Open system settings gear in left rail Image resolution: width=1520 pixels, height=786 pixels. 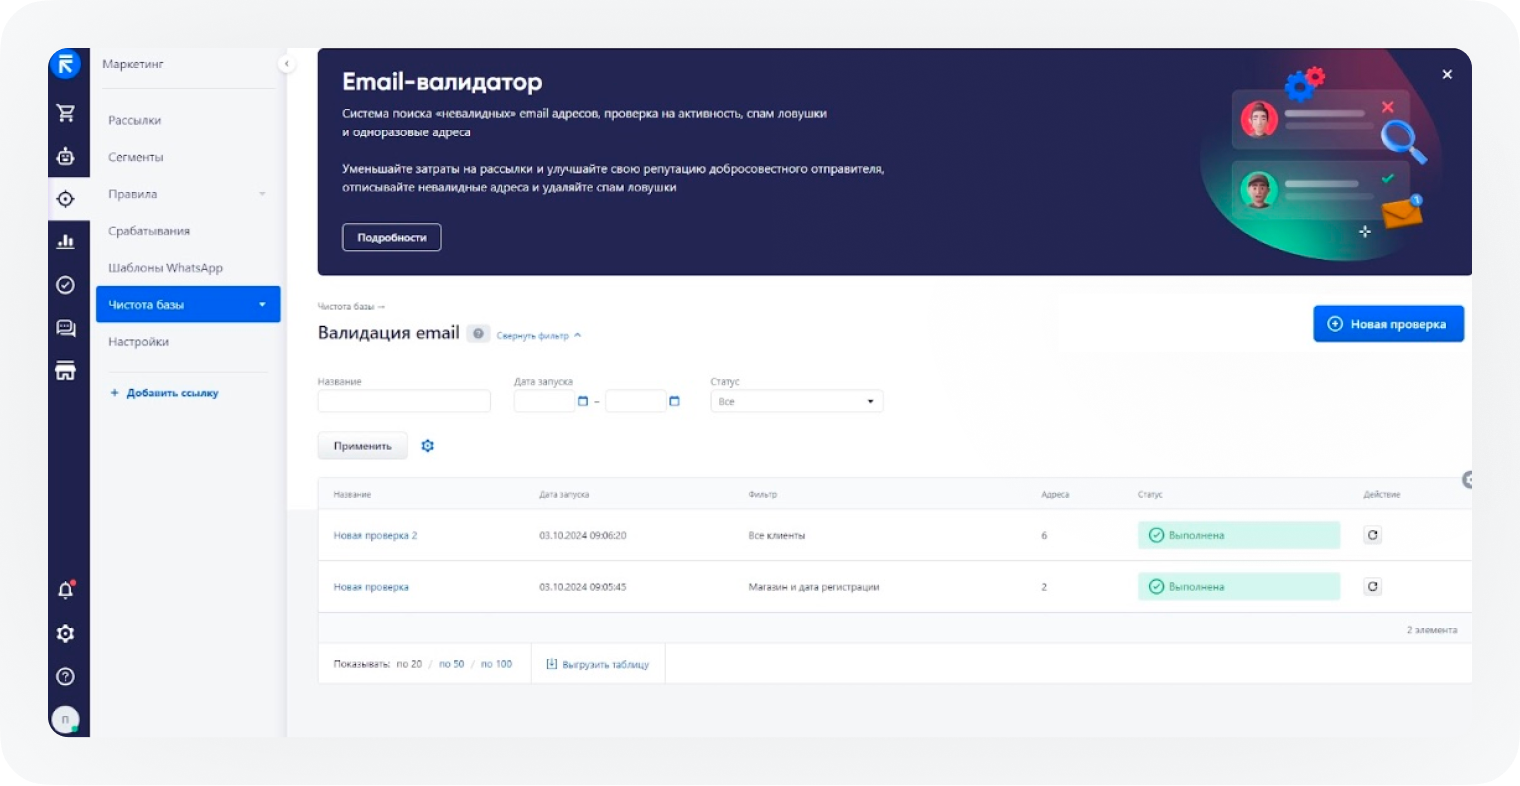[66, 633]
